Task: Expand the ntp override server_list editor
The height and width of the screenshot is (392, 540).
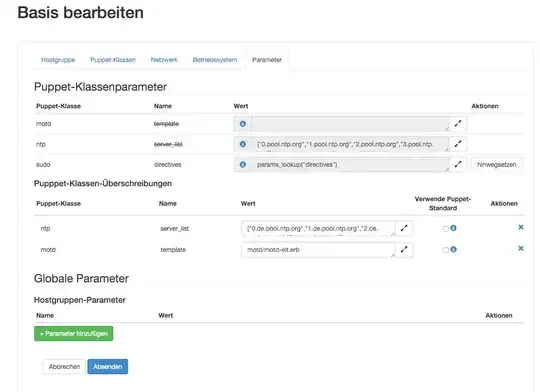Action: pyautogui.click(x=404, y=228)
